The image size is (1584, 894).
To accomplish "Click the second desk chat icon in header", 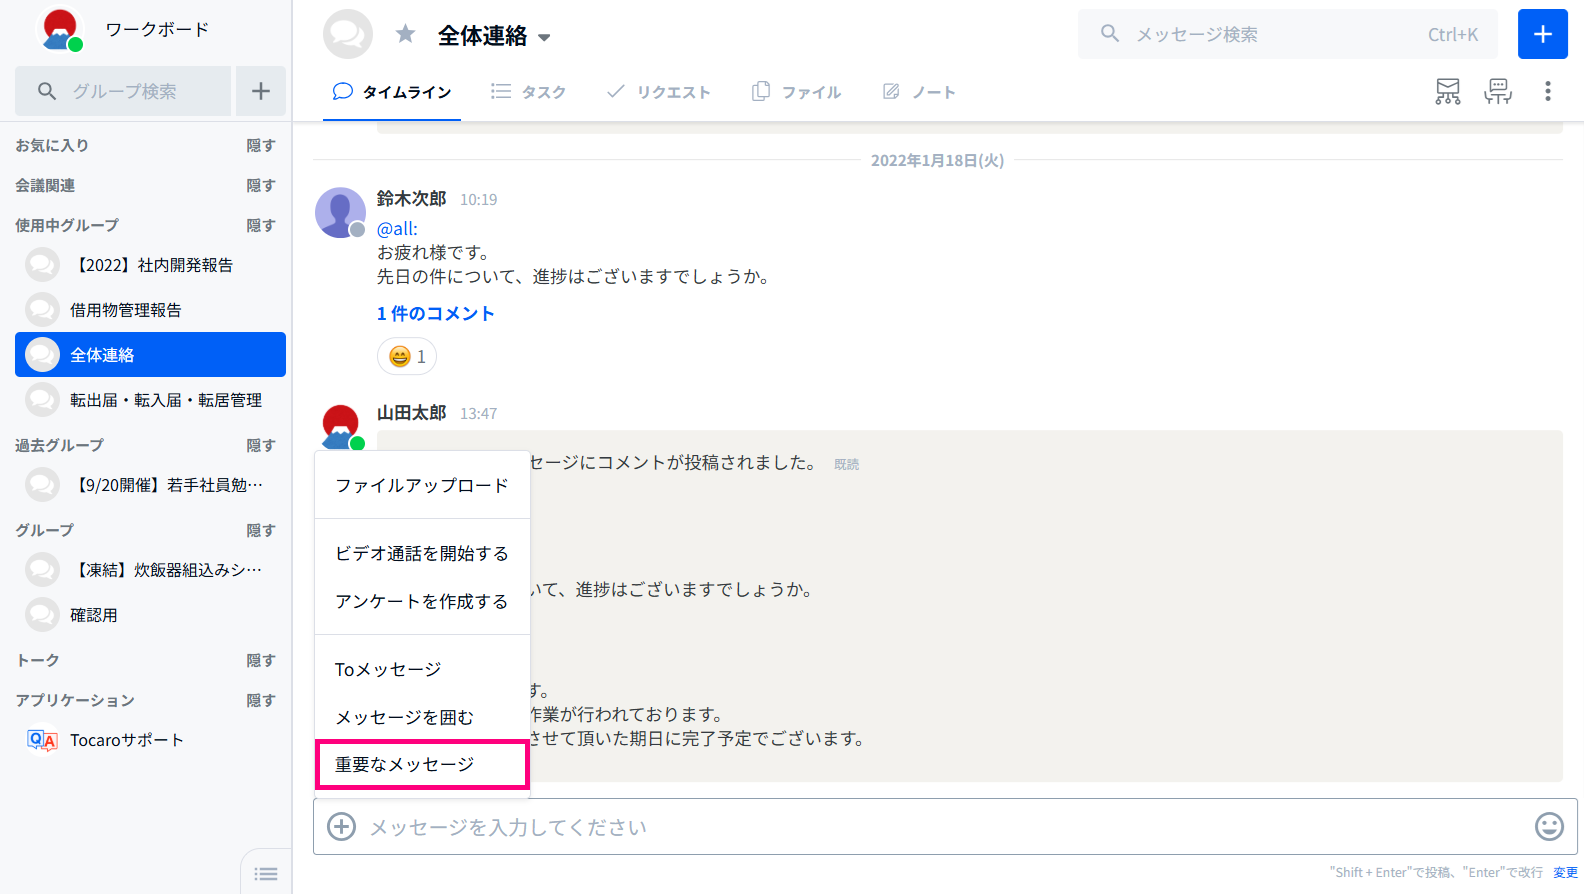I will [x=1498, y=91].
